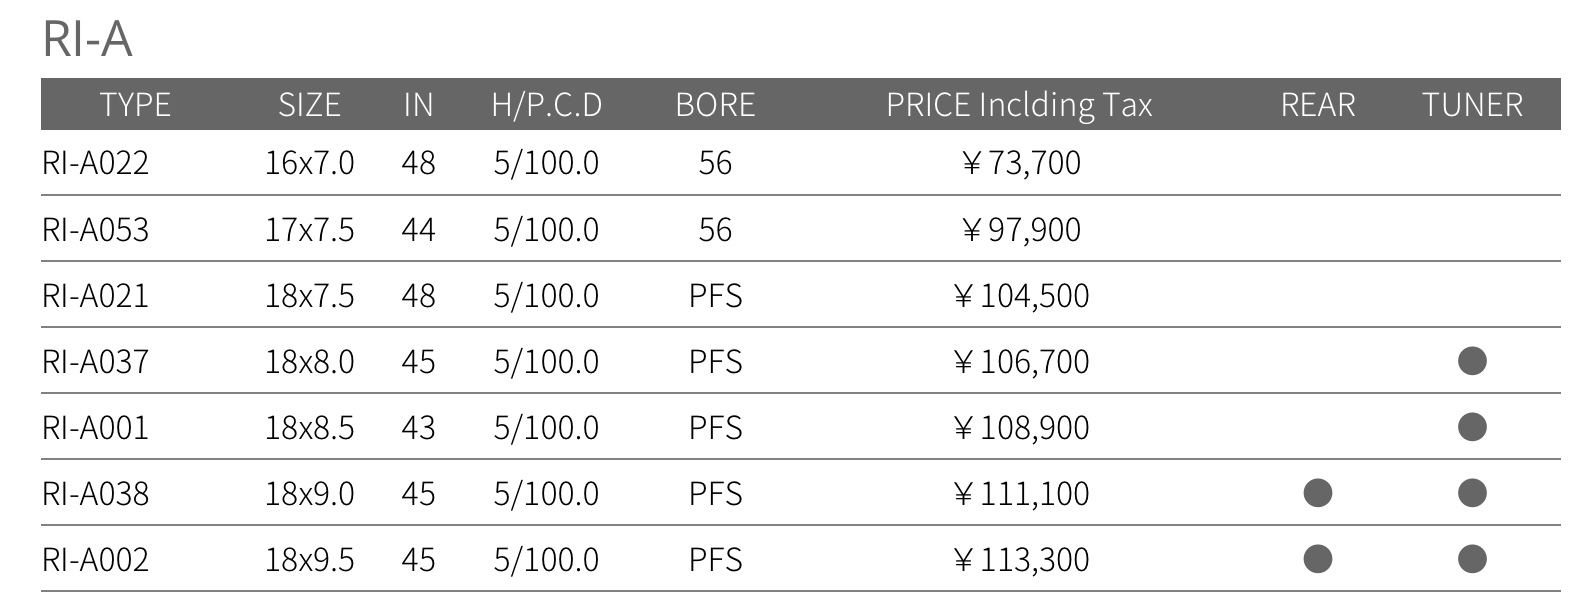Click the TUNER dot for RI-A002

pyautogui.click(x=1472, y=559)
